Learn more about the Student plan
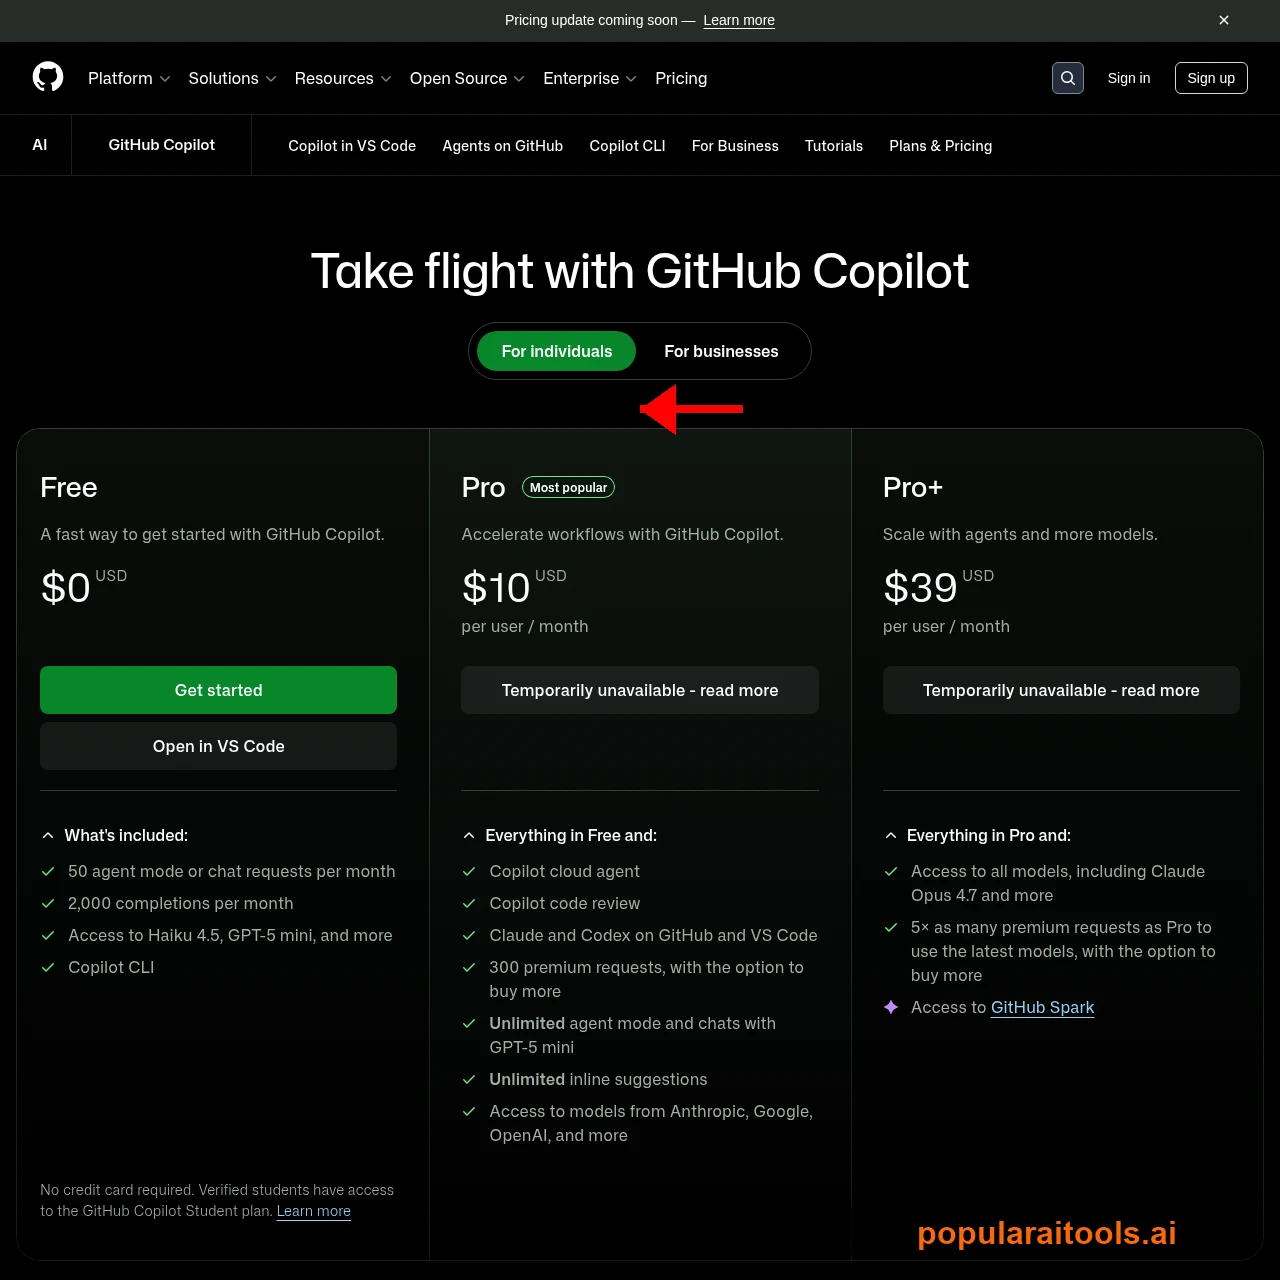The height and width of the screenshot is (1280, 1280). (x=314, y=1211)
